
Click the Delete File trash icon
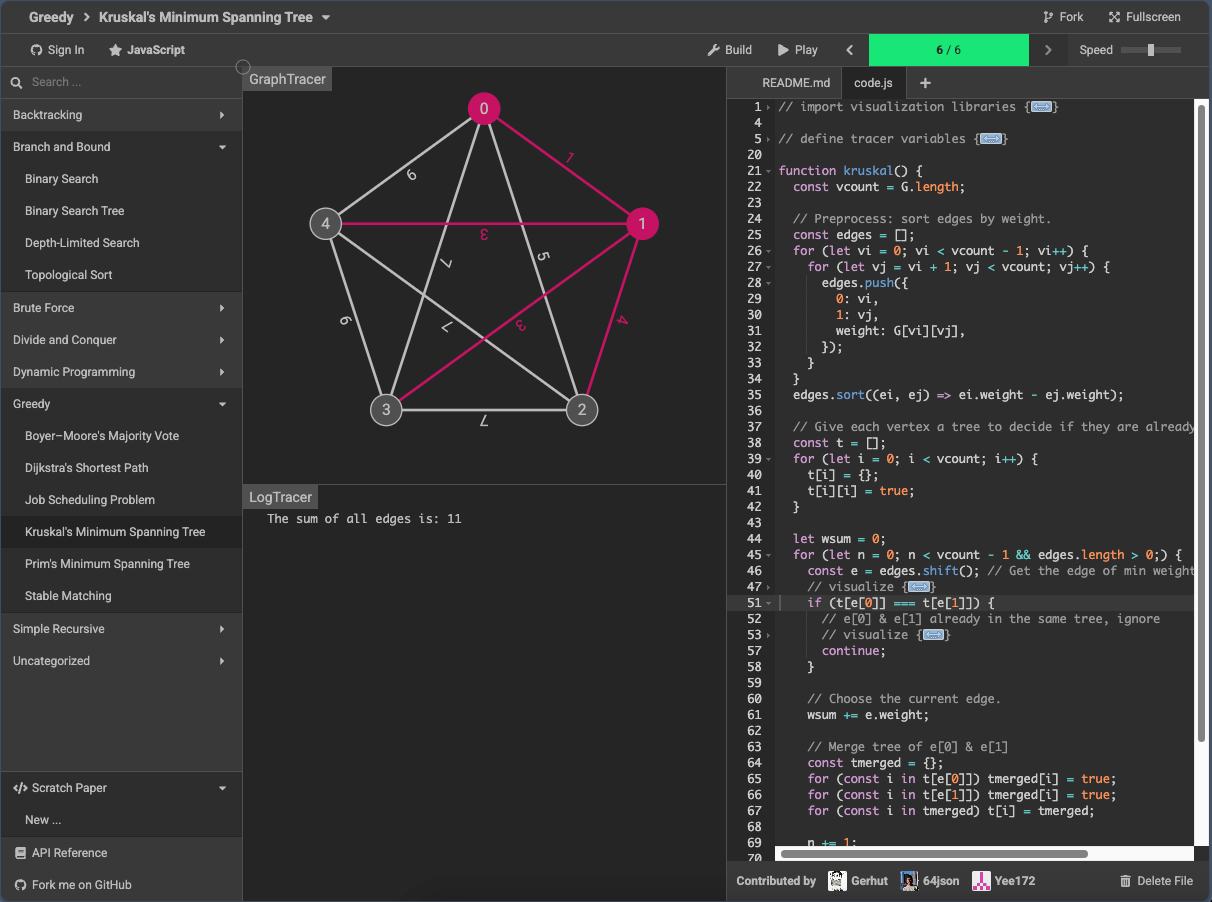coord(1125,881)
